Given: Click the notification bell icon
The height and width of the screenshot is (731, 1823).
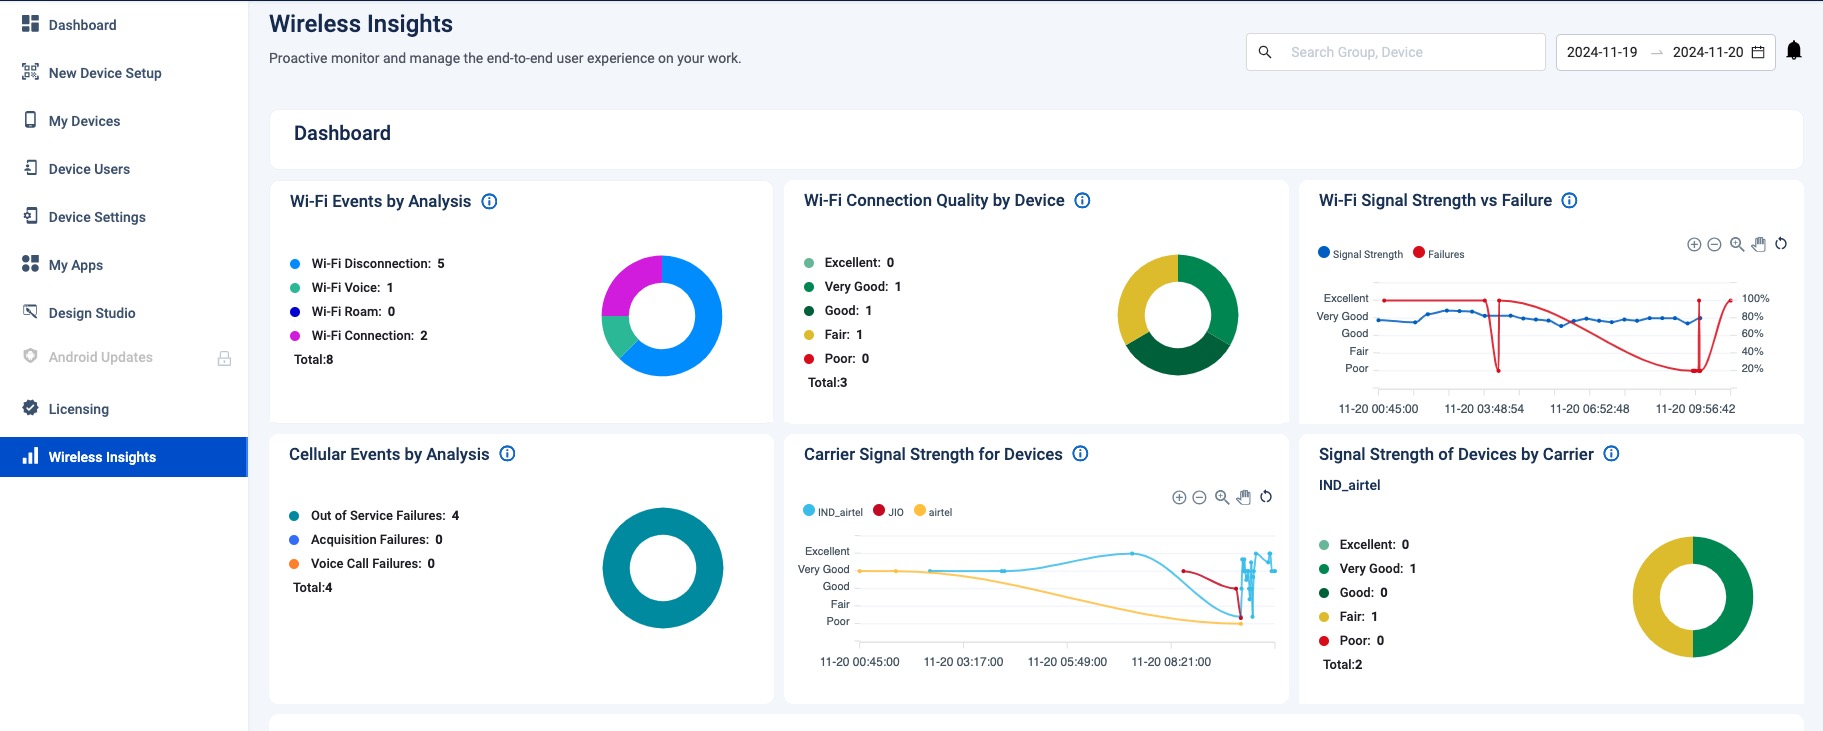Looking at the screenshot, I should [1794, 51].
